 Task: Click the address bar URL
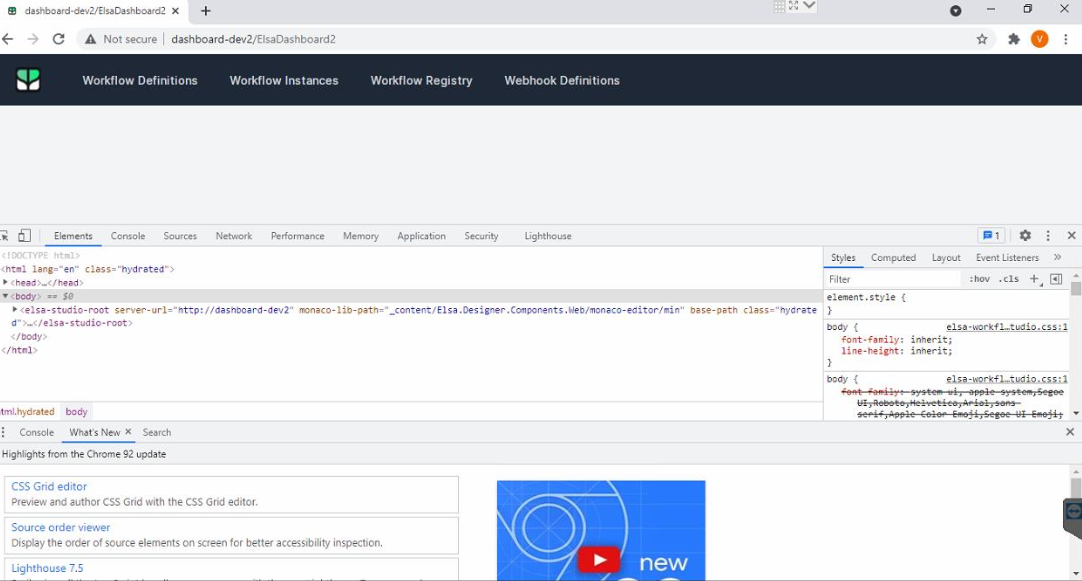click(x=253, y=39)
